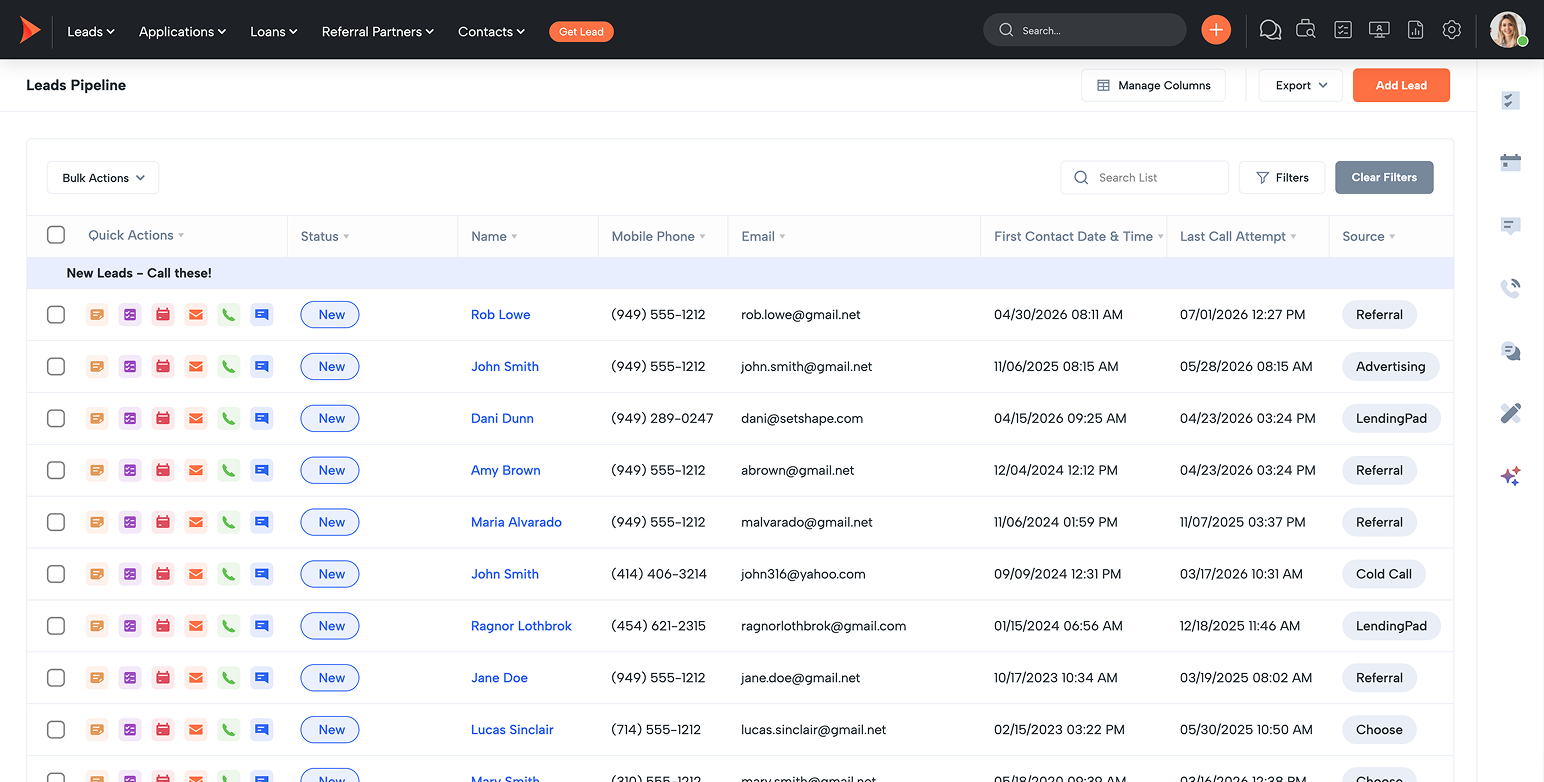The height and width of the screenshot is (782, 1544).
Task: Open the Filters button
Action: click(1282, 178)
